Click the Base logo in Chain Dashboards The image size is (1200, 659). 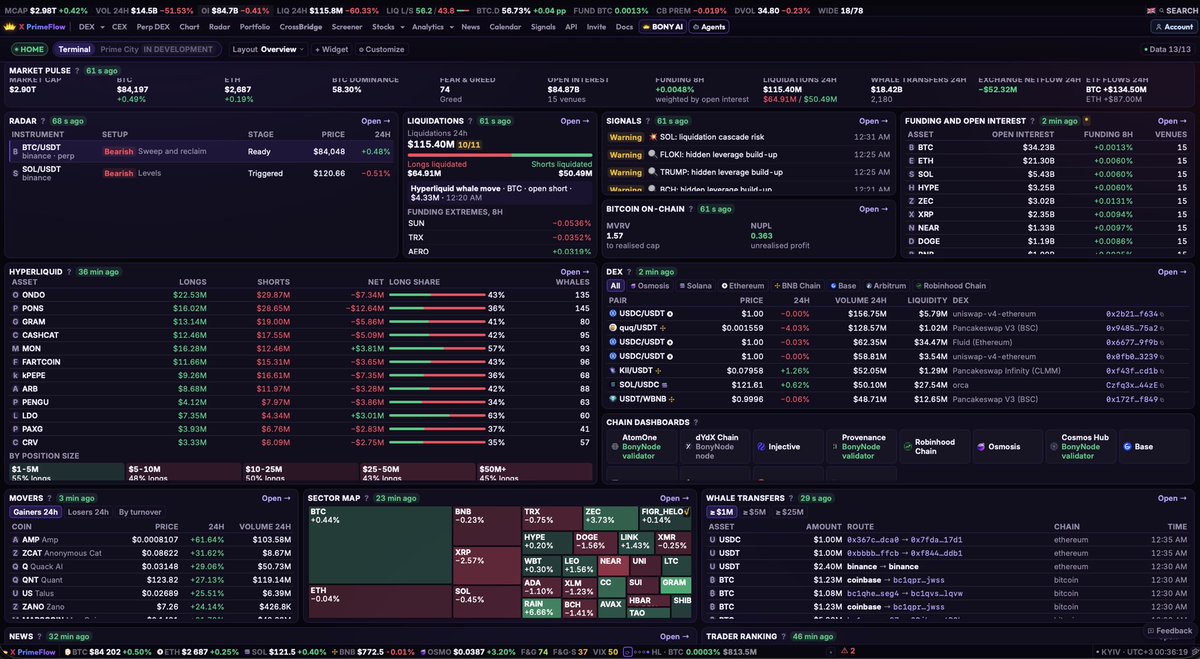[1127, 447]
